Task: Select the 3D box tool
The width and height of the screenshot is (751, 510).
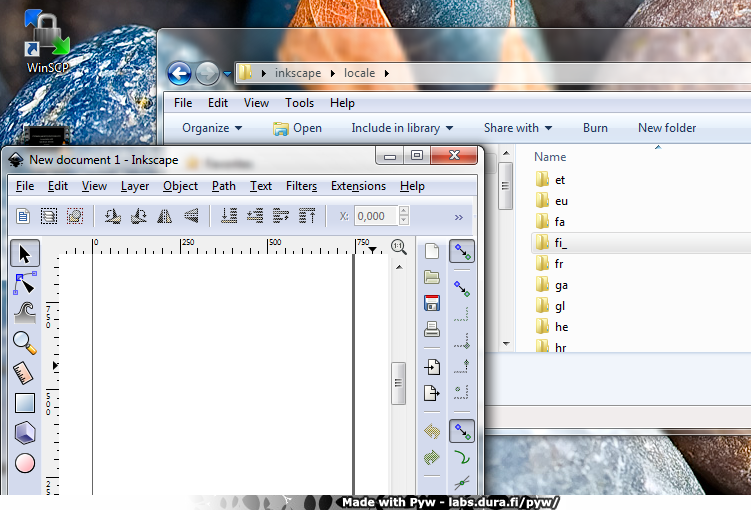Action: click(x=25, y=432)
